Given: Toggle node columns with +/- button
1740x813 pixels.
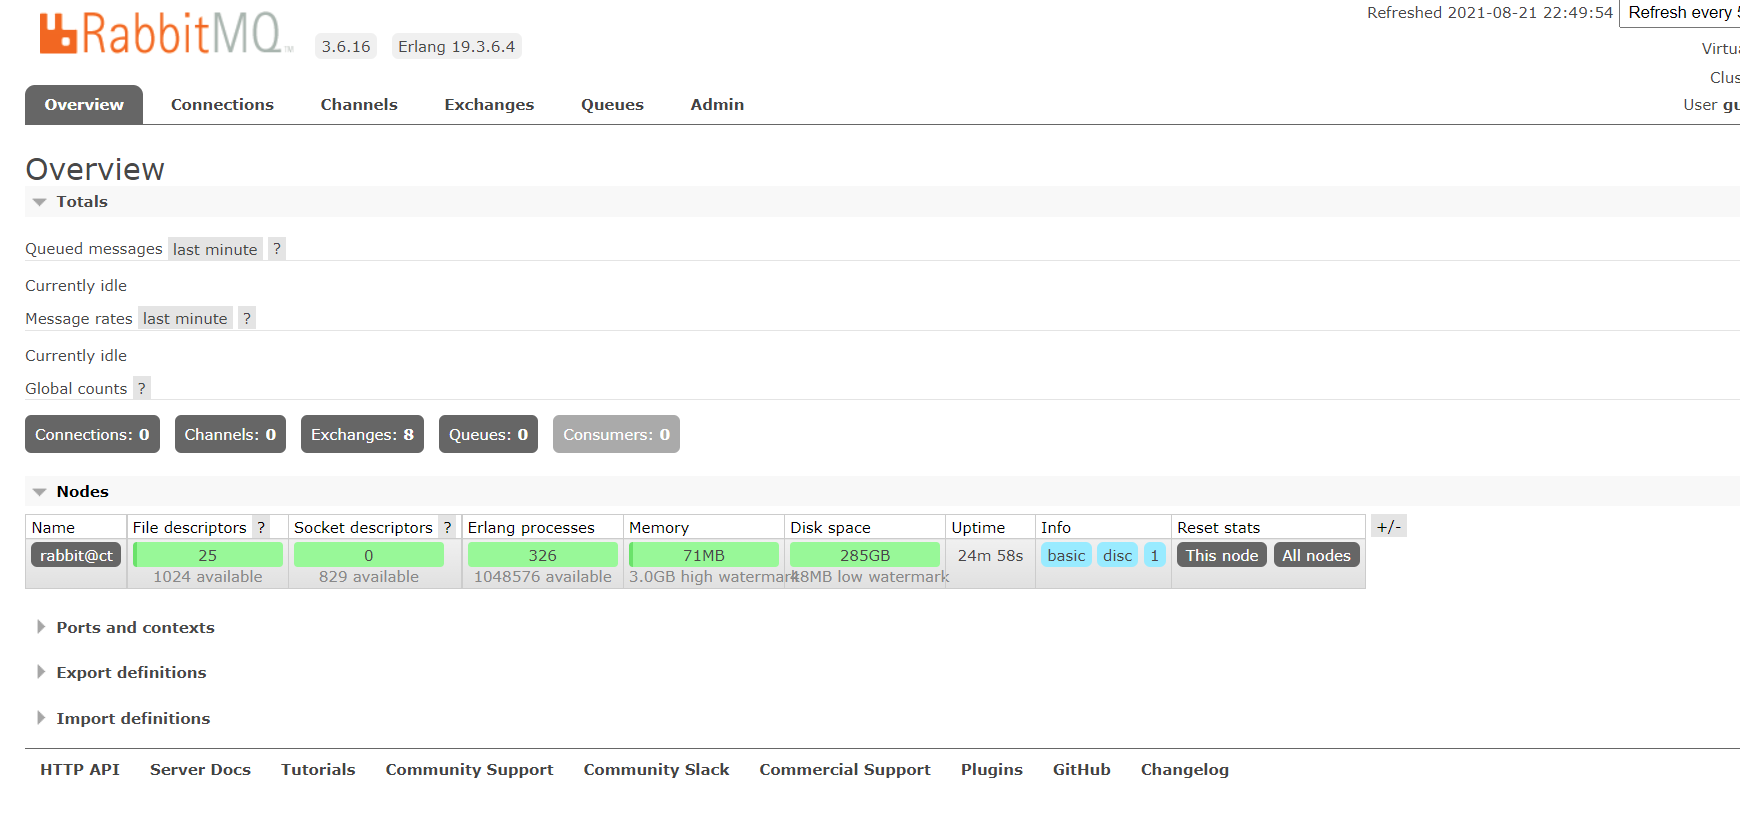Looking at the screenshot, I should (1389, 526).
